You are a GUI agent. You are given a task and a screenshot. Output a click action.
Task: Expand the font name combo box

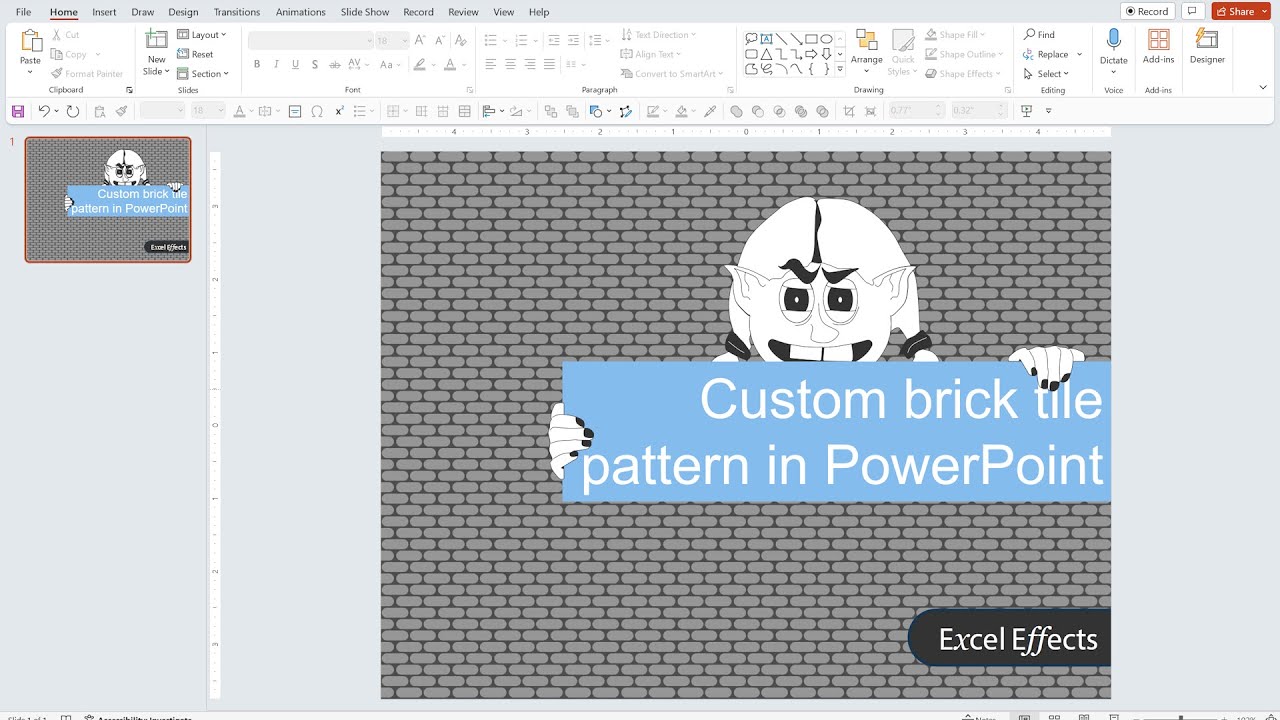(368, 41)
